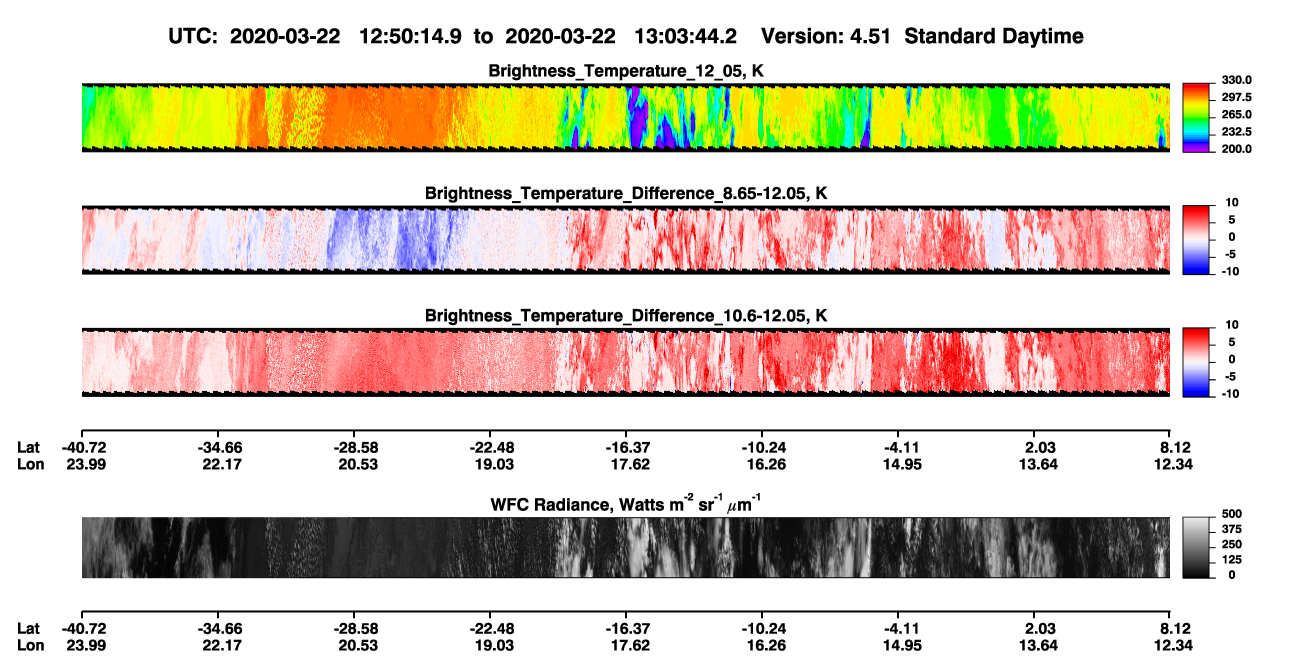The image size is (1300, 667).
Task: Click longitude '13.64' above the WFC Radiance title
Action: [1038, 464]
